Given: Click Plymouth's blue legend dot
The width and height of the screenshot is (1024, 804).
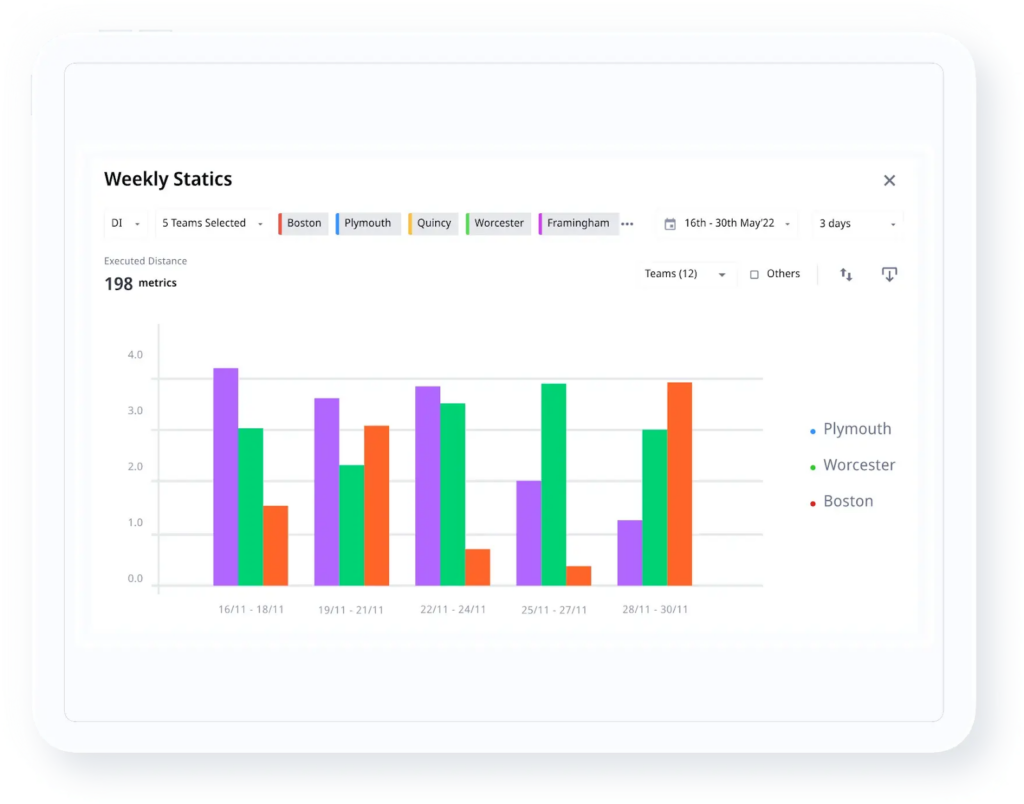Looking at the screenshot, I should [x=813, y=429].
